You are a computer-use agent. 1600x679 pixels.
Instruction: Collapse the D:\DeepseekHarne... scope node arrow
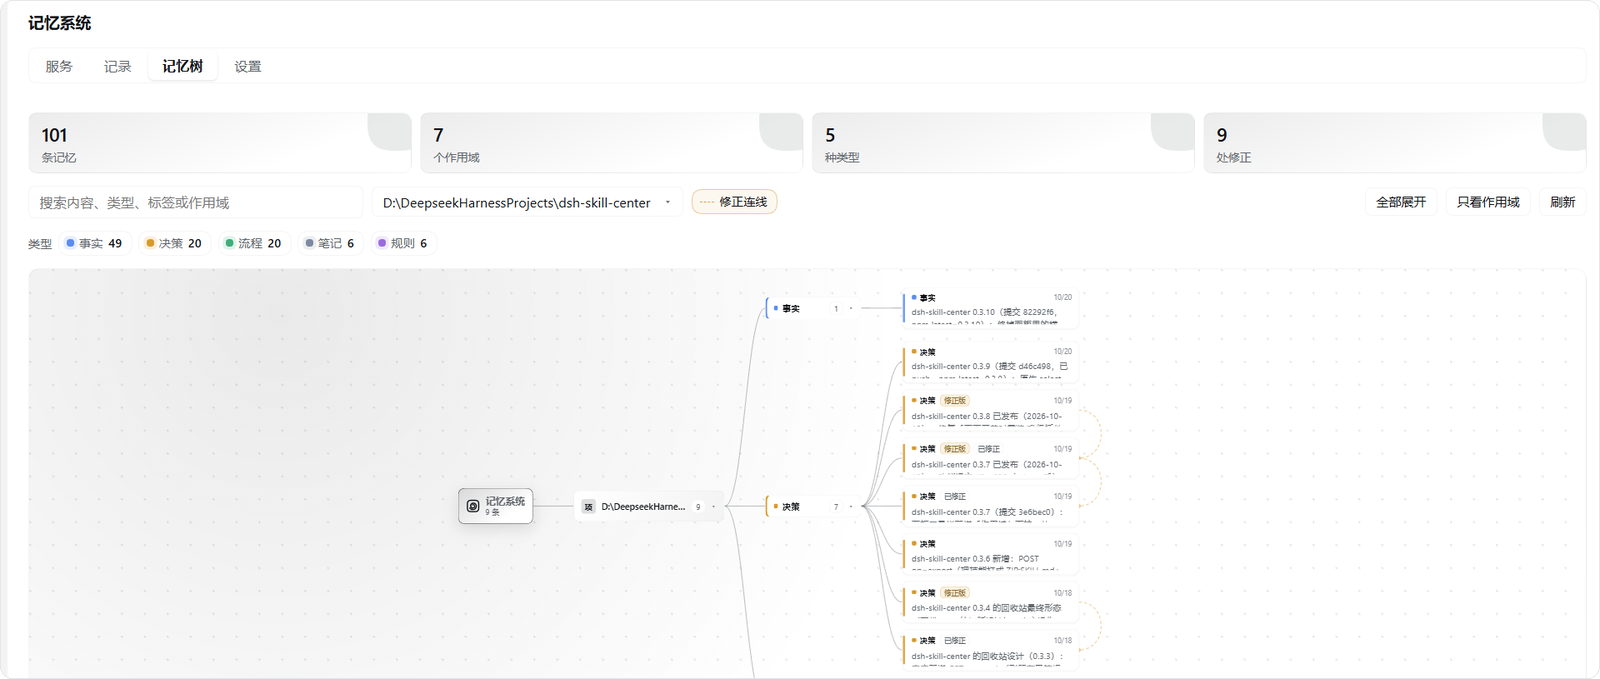click(713, 507)
